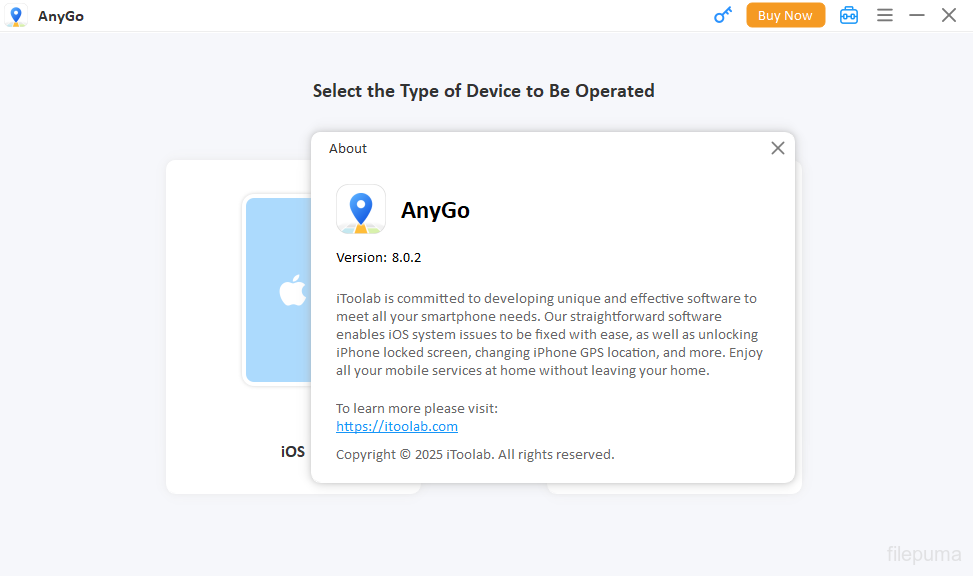
Task: Open the hamburger menu
Action: click(x=885, y=15)
